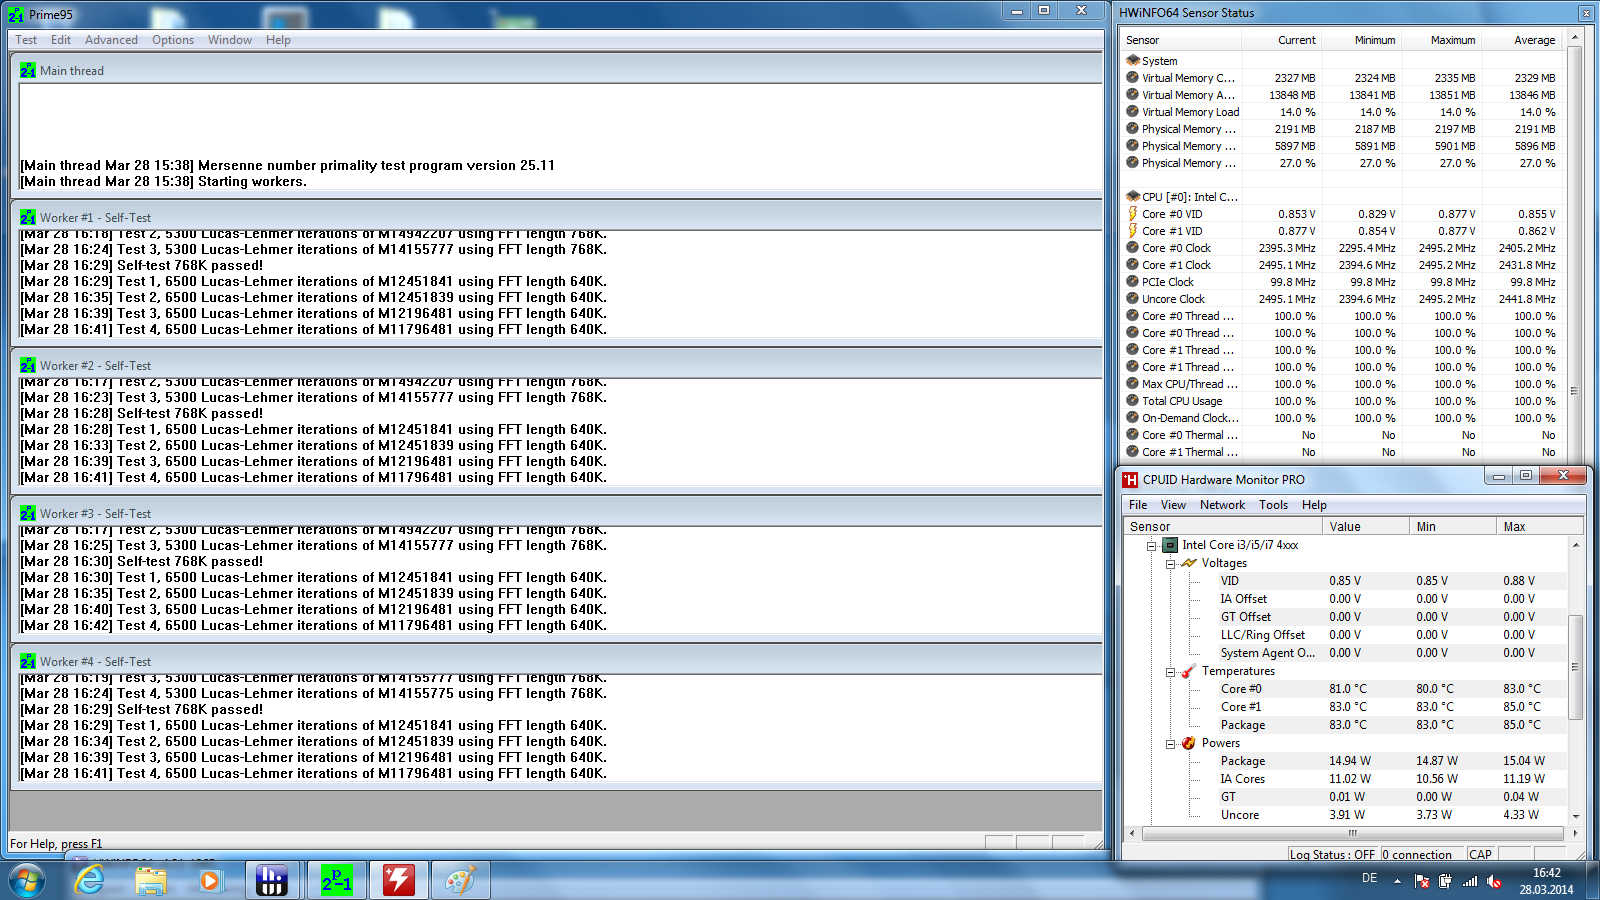Click the Prime95 title bar application icon

[16, 15]
